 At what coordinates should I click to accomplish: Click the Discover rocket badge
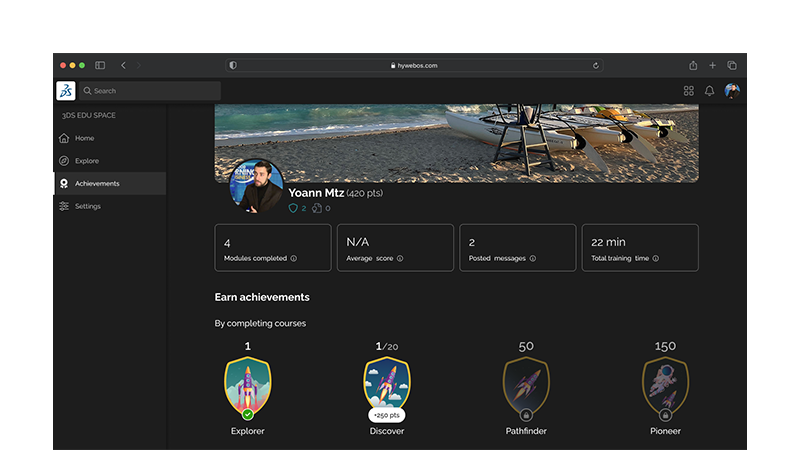(x=386, y=385)
